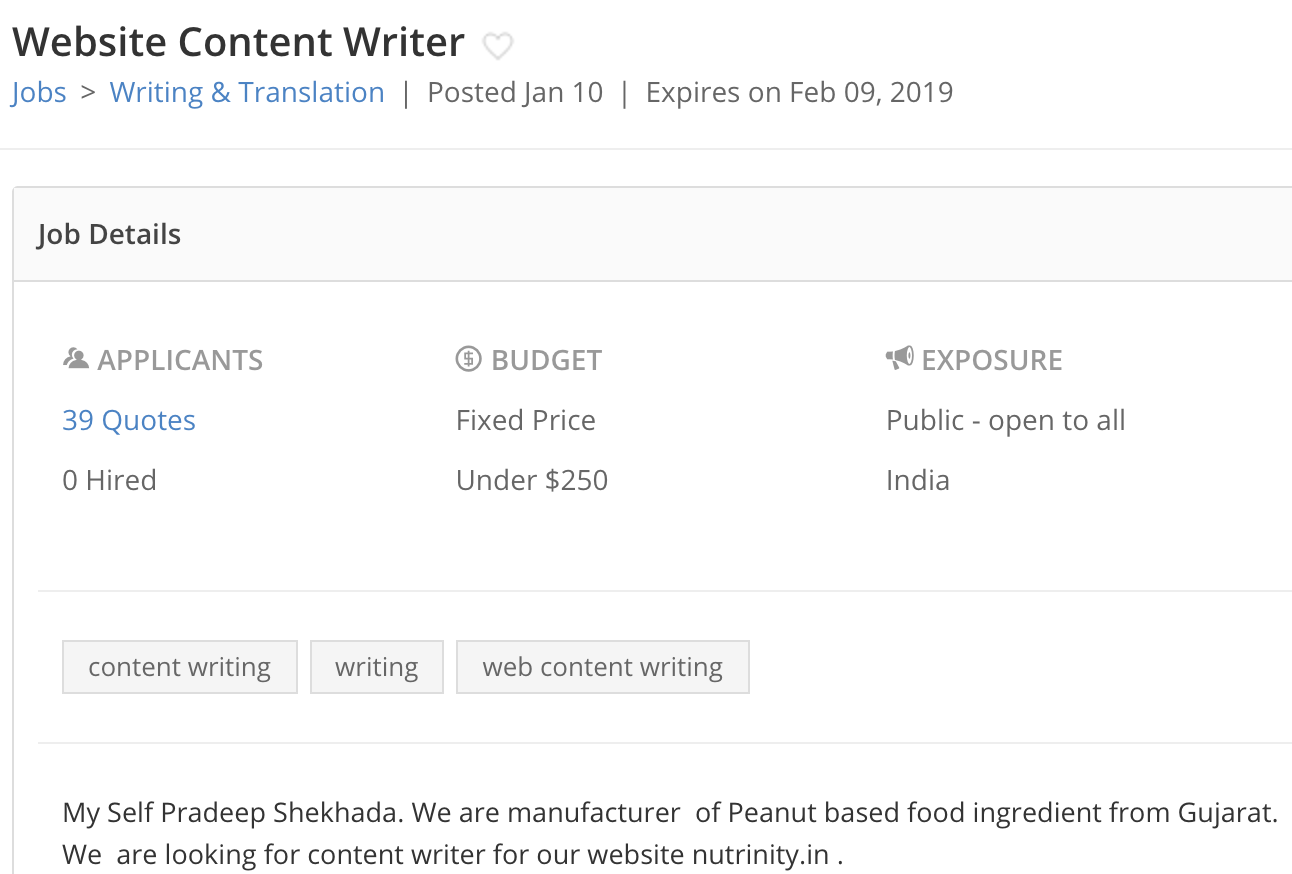Open the Jobs breadcrumb link
Image resolution: width=1292 pixels, height=874 pixels.
pyautogui.click(x=38, y=92)
